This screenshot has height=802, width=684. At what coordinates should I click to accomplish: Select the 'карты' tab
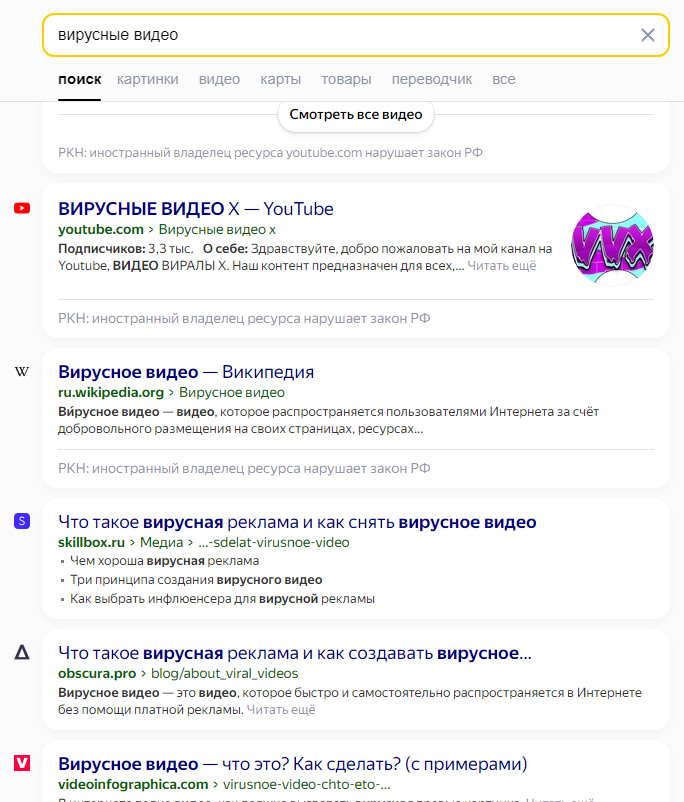pos(280,79)
